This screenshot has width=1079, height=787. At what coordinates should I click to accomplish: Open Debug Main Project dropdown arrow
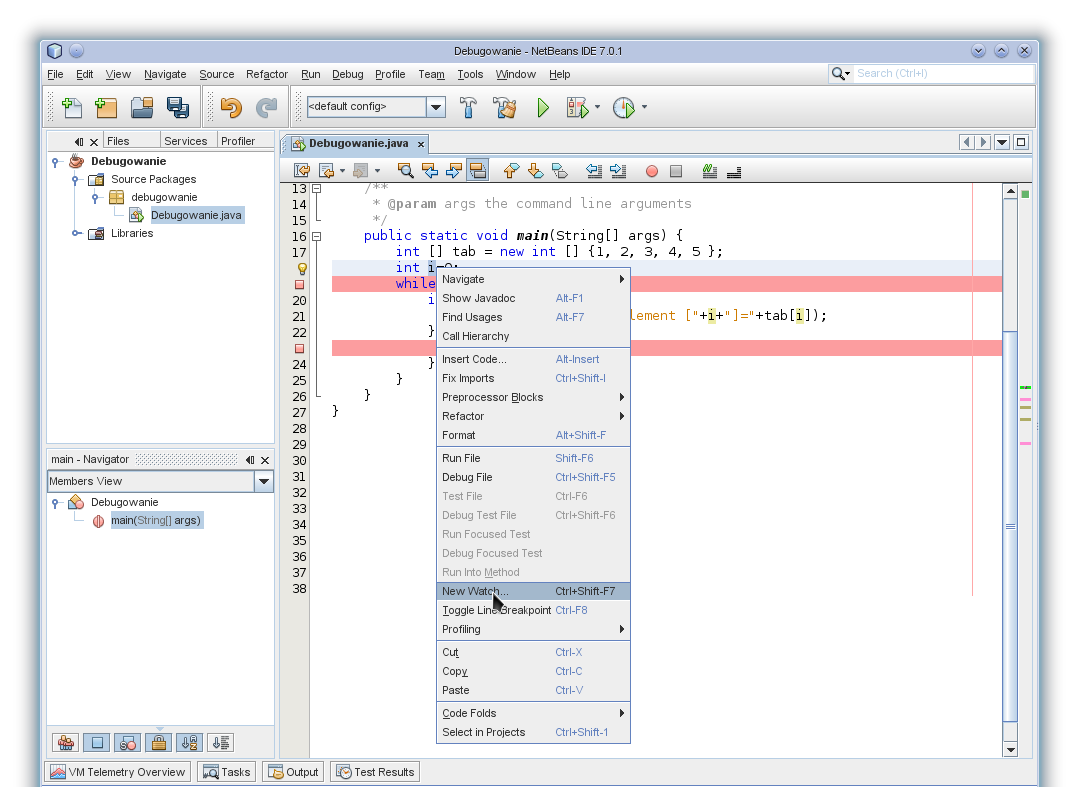tap(597, 107)
